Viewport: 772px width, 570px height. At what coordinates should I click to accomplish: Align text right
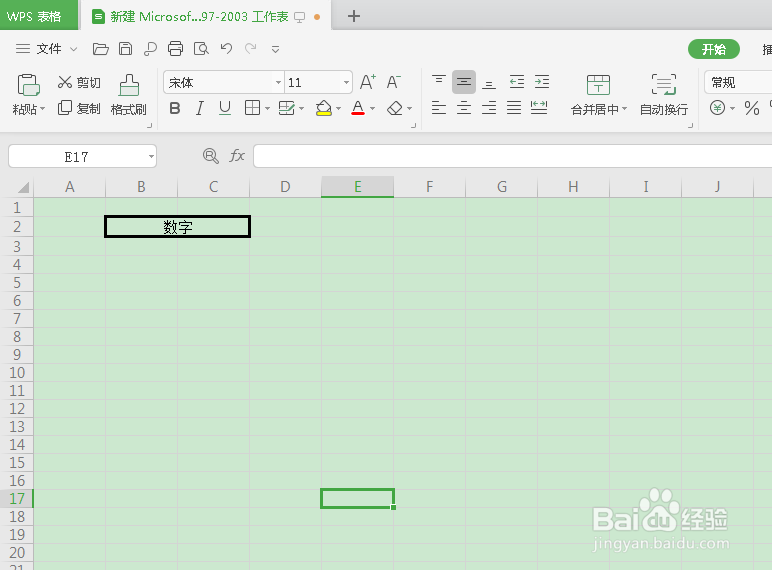(488, 107)
